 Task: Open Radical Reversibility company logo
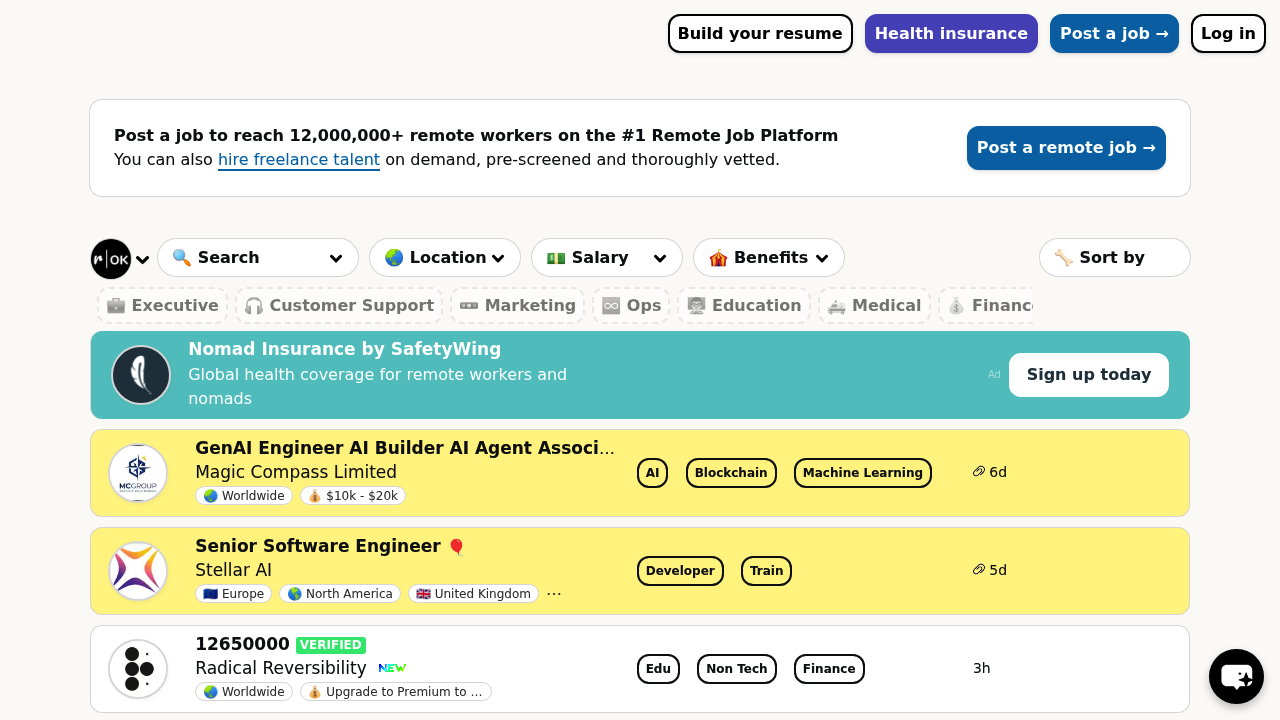[138, 669]
